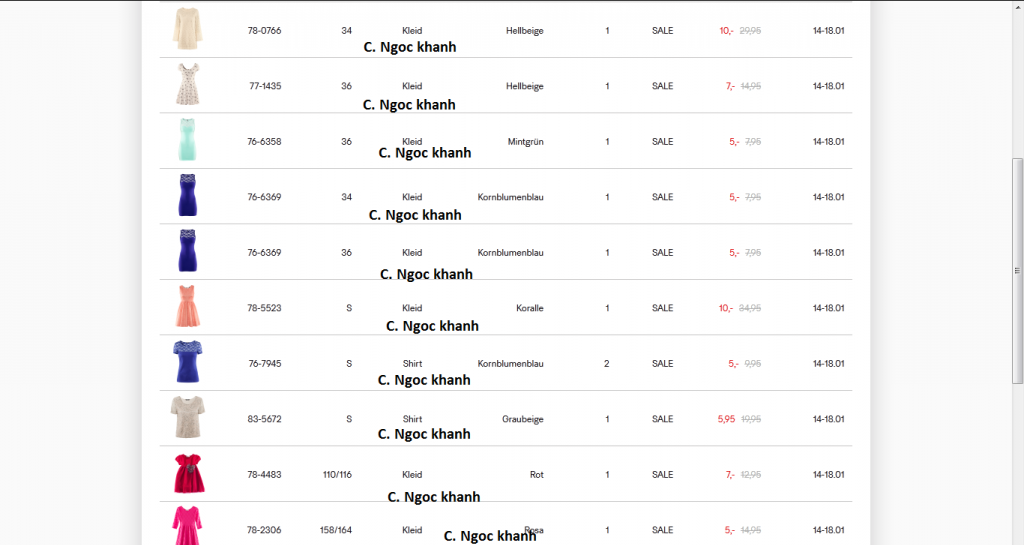Click the Koralle color label
1024x545 pixels.
[x=530, y=308]
